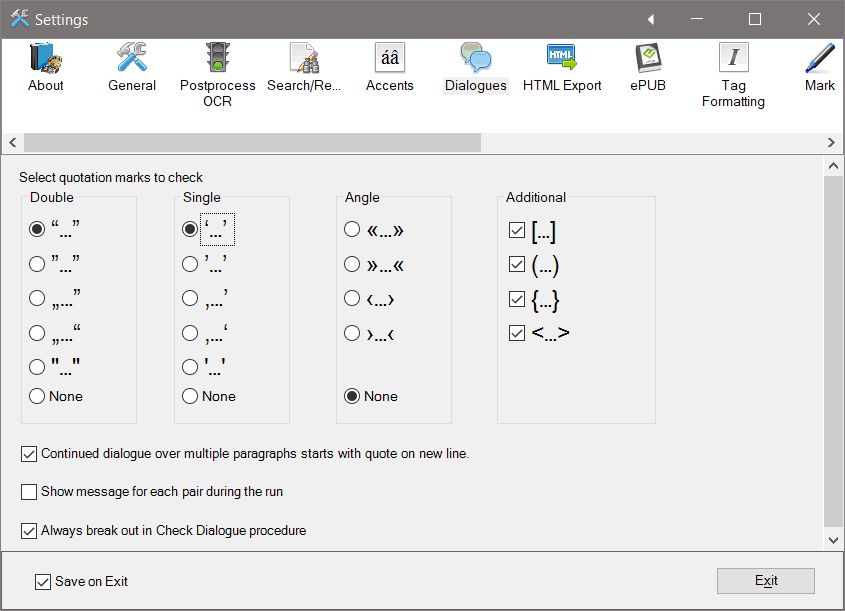The image size is (845, 611).
Task: Select Angle »...« reversed guillemets option
Action: click(x=352, y=264)
